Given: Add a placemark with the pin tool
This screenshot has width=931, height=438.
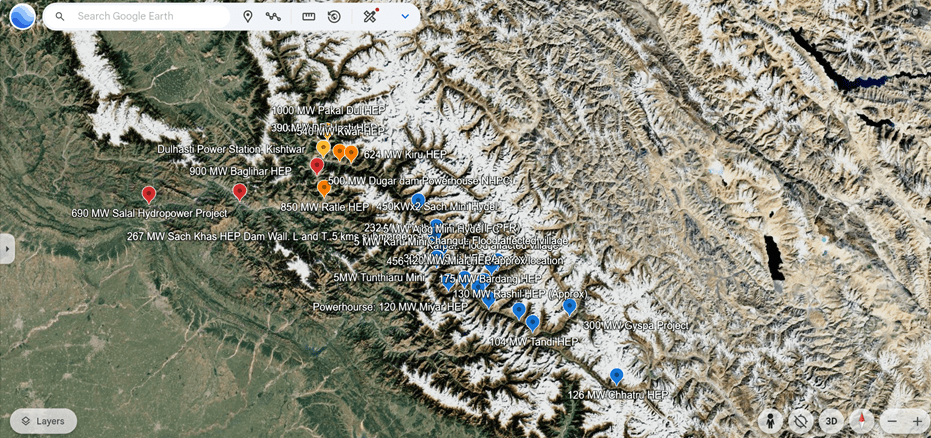Looking at the screenshot, I should (248, 17).
